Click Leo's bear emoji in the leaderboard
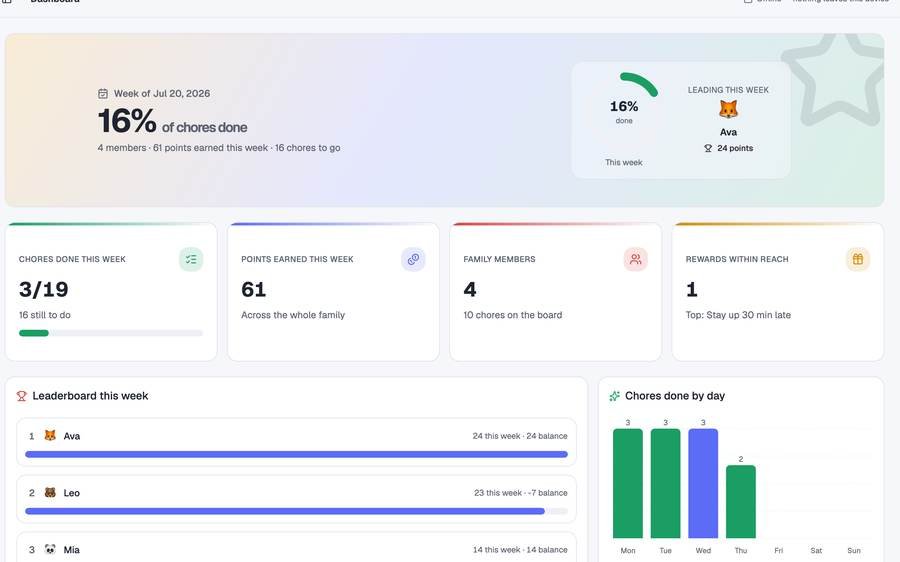The image size is (900, 562). pos(51,493)
